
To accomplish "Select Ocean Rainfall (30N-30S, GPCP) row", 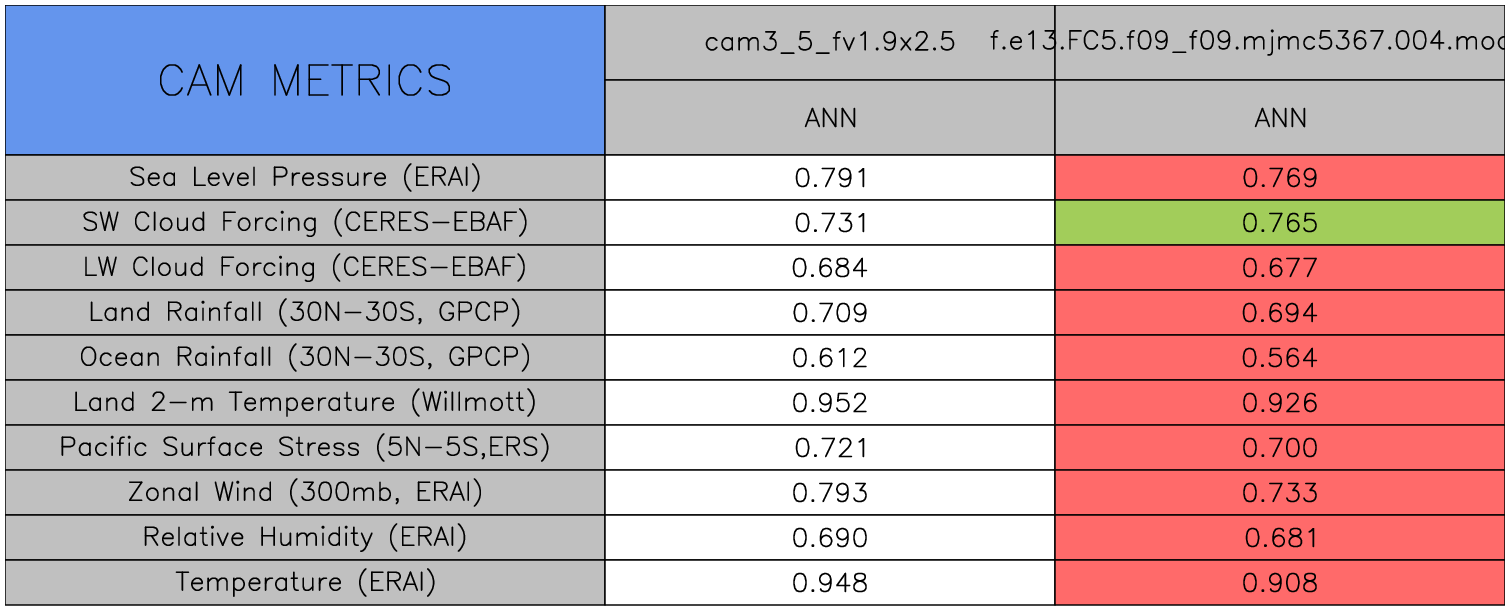I will [305, 358].
